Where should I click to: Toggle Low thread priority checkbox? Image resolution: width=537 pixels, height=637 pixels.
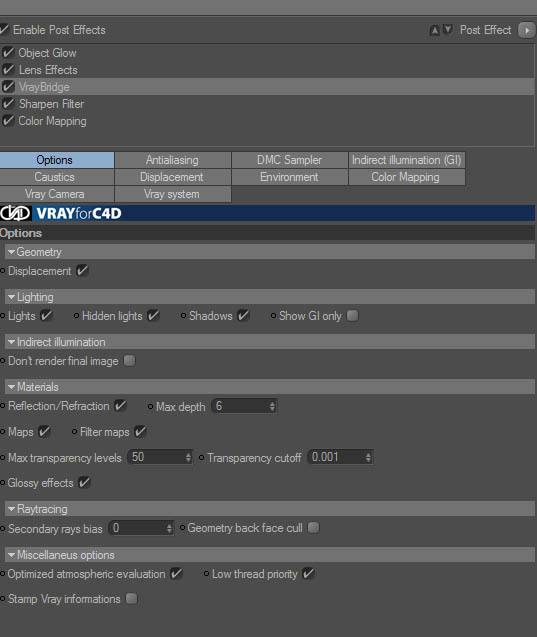[308, 574]
